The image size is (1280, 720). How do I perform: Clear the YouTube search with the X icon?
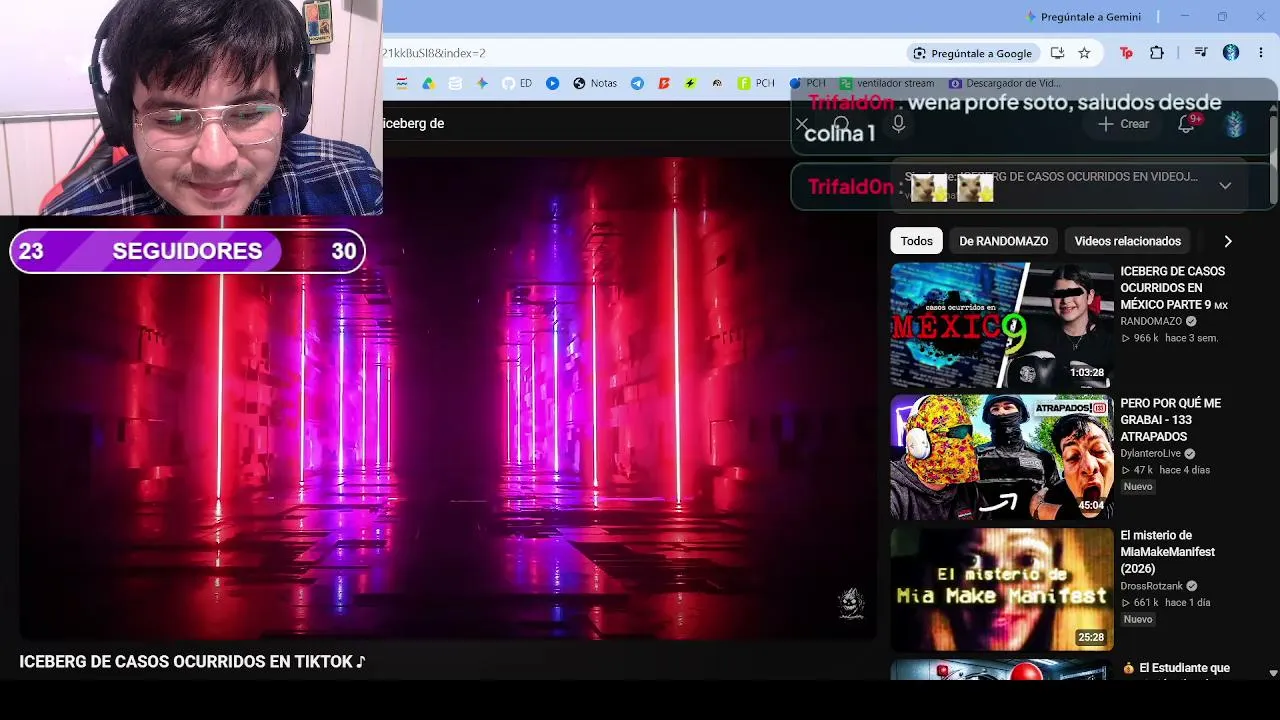(x=802, y=124)
